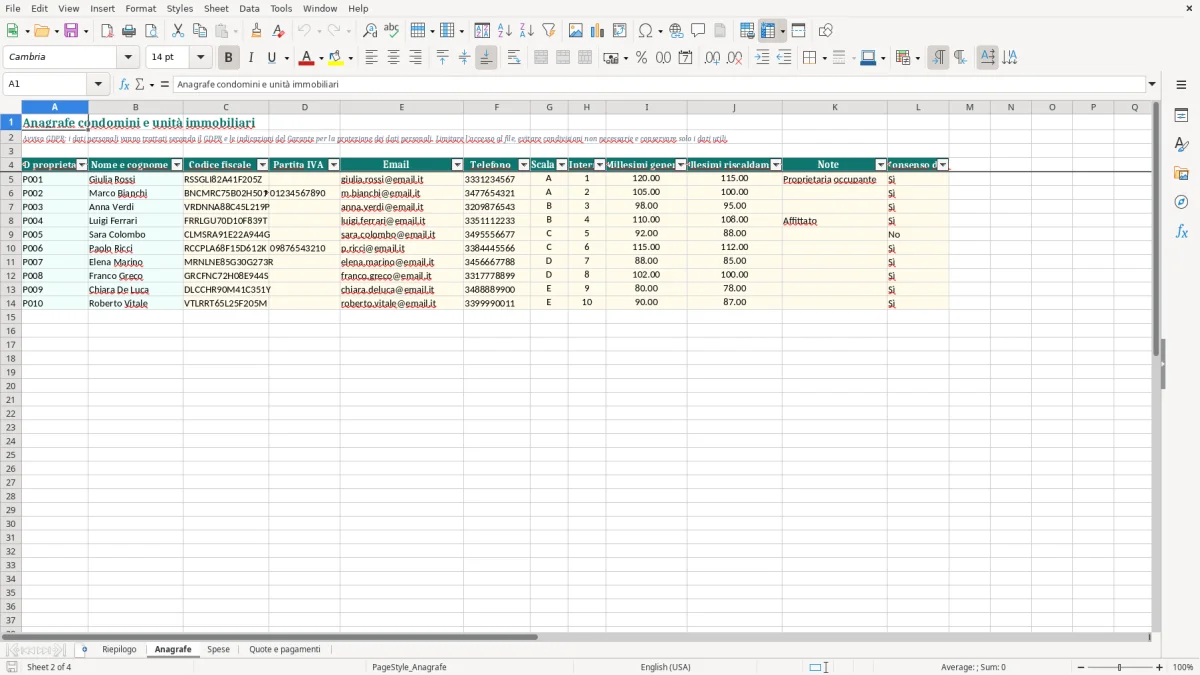The image size is (1200, 675).
Task: Insert a chart
Action: coord(598,31)
